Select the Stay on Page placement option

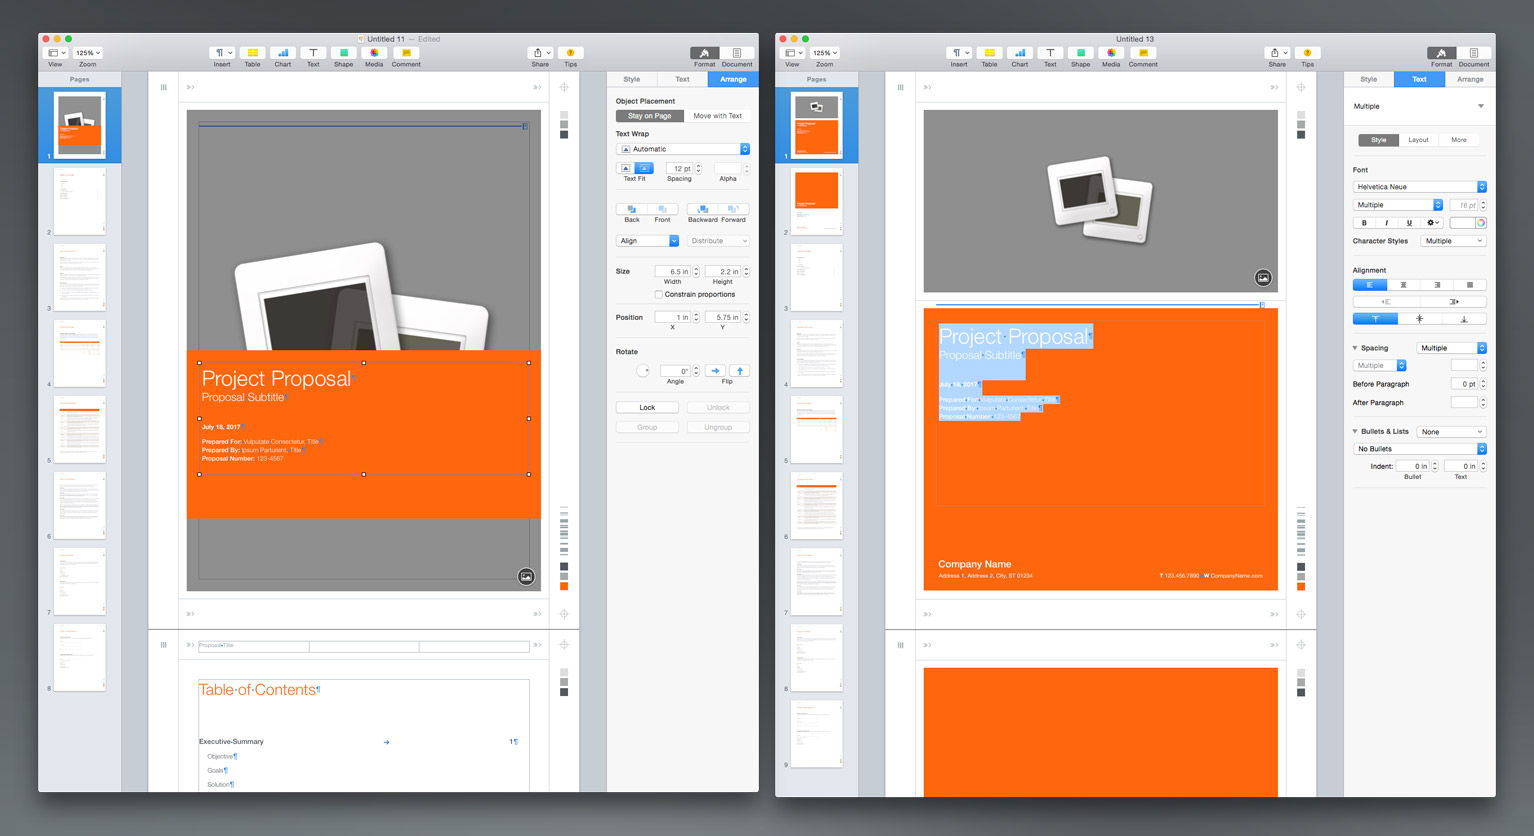649,116
